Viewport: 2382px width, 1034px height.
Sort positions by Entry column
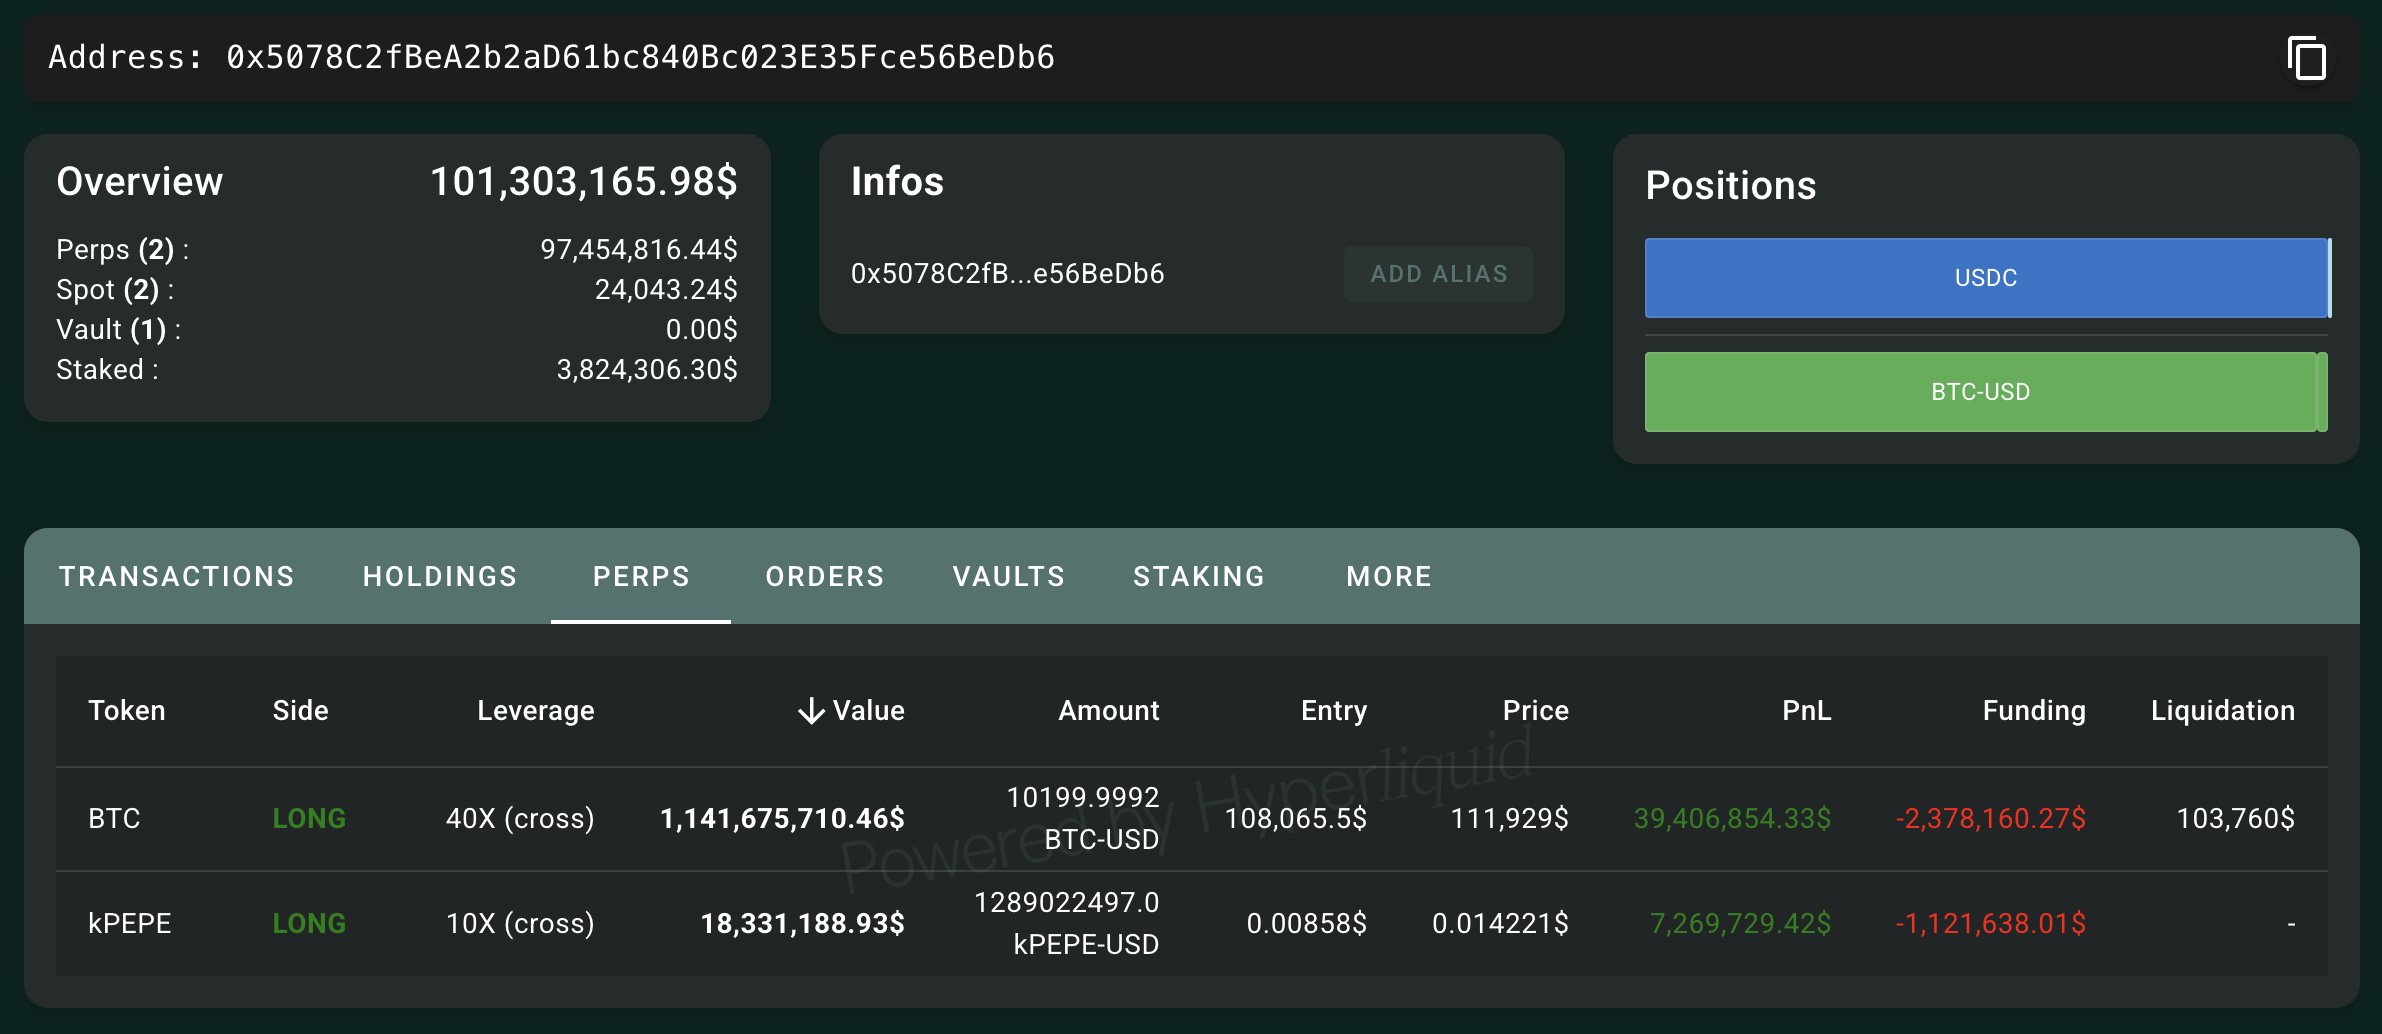coord(1333,710)
